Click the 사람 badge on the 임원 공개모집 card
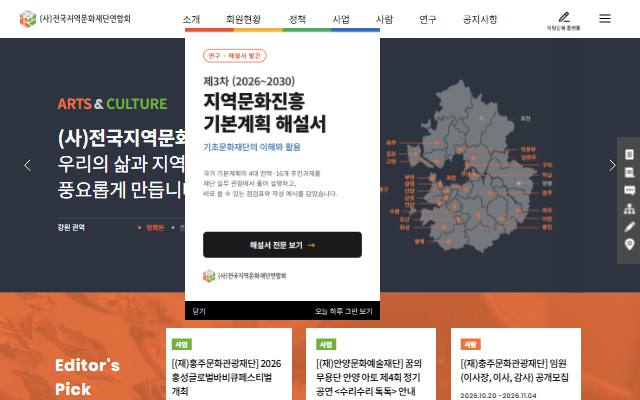640x400 pixels. (471, 344)
